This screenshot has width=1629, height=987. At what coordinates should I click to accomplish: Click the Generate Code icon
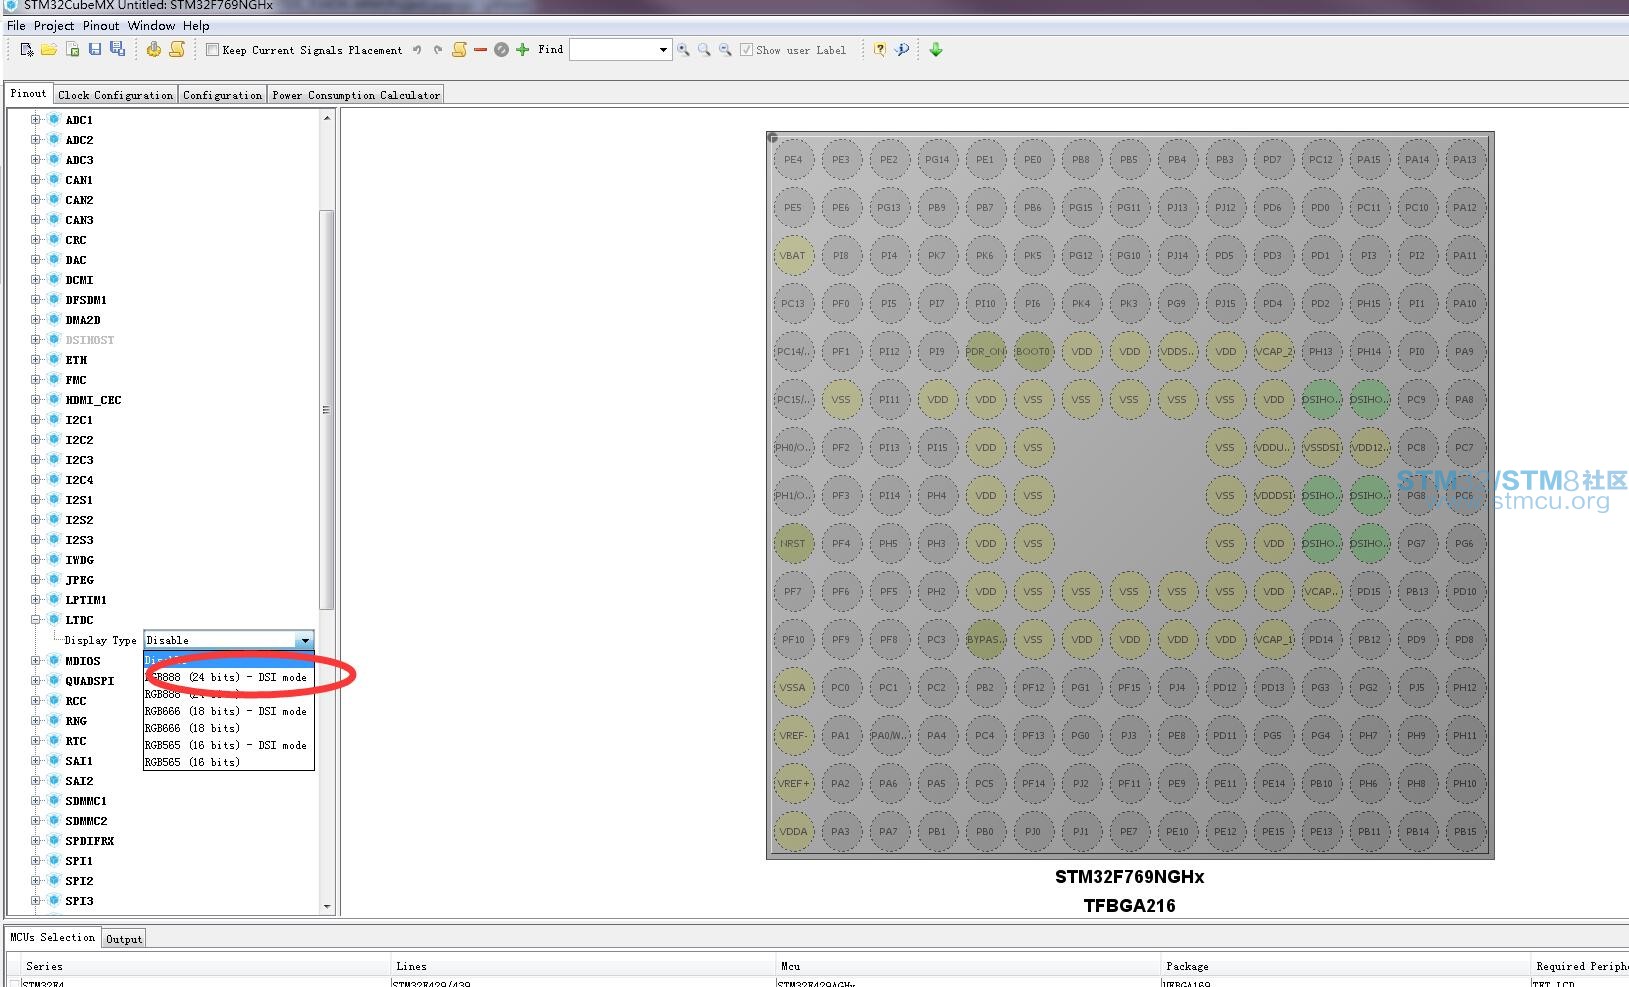(153, 49)
